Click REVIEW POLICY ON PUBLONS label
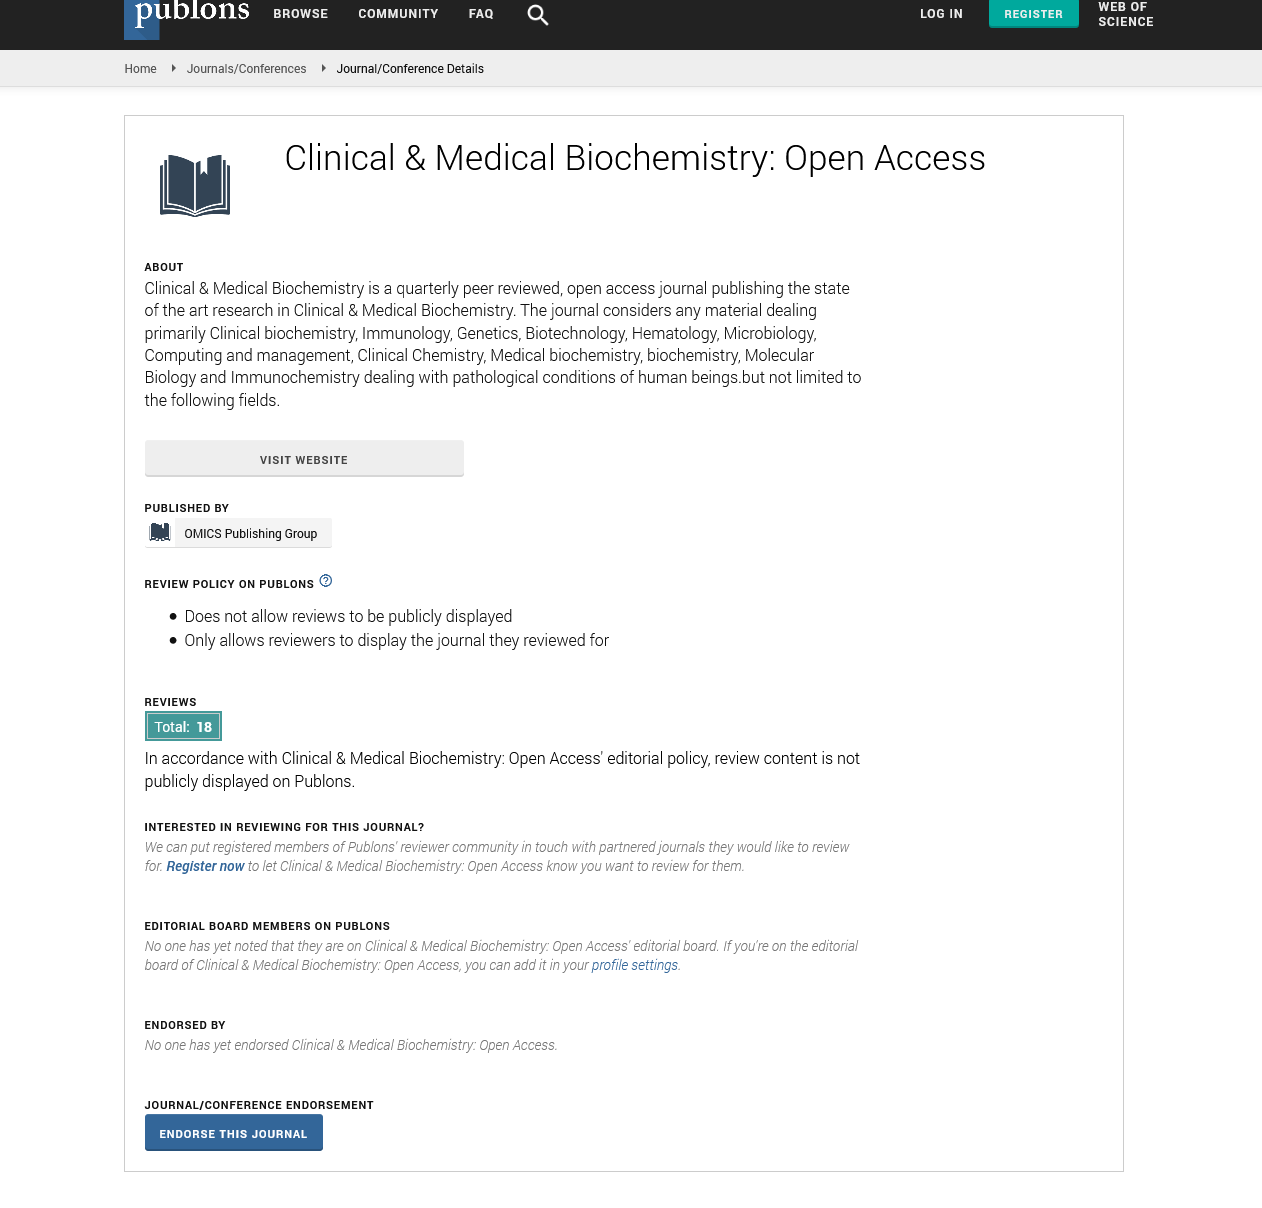 229,584
